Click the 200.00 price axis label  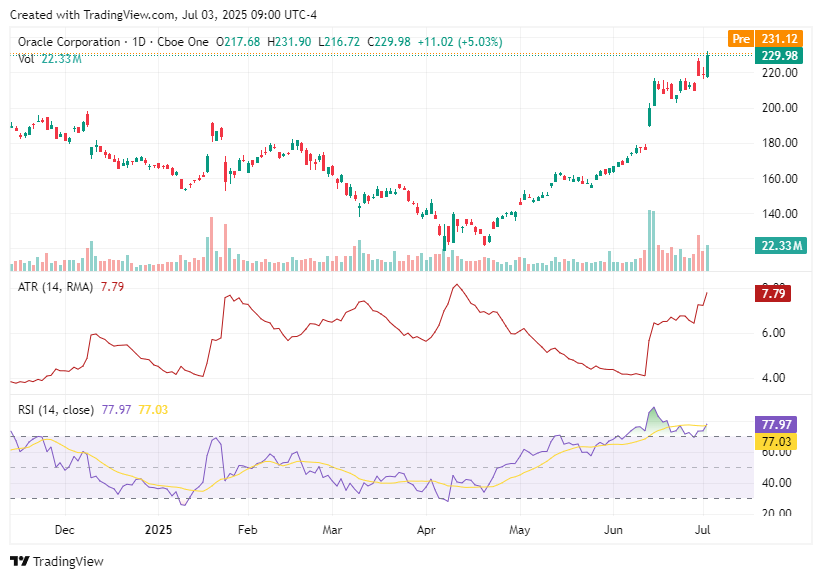(x=780, y=108)
